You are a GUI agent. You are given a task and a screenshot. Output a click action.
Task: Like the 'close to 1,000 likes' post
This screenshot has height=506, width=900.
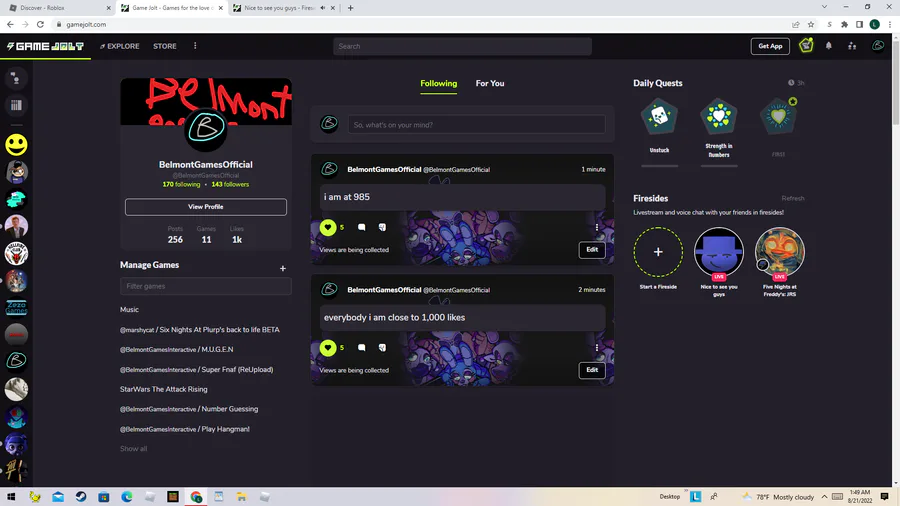(x=328, y=348)
